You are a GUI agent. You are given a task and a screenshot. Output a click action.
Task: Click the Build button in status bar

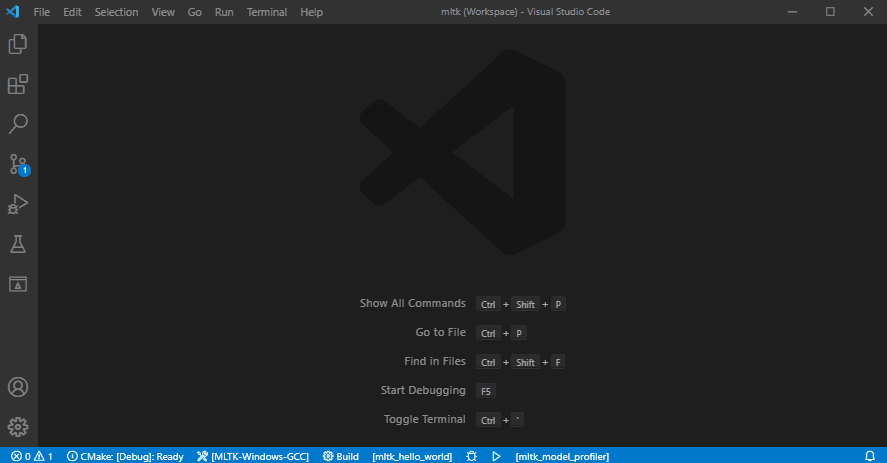point(340,456)
